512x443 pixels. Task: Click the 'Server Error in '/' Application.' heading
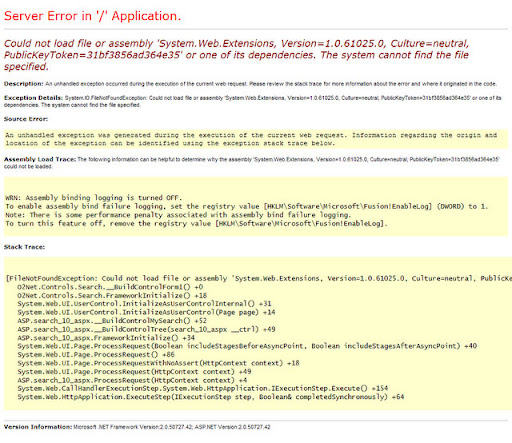click(92, 16)
